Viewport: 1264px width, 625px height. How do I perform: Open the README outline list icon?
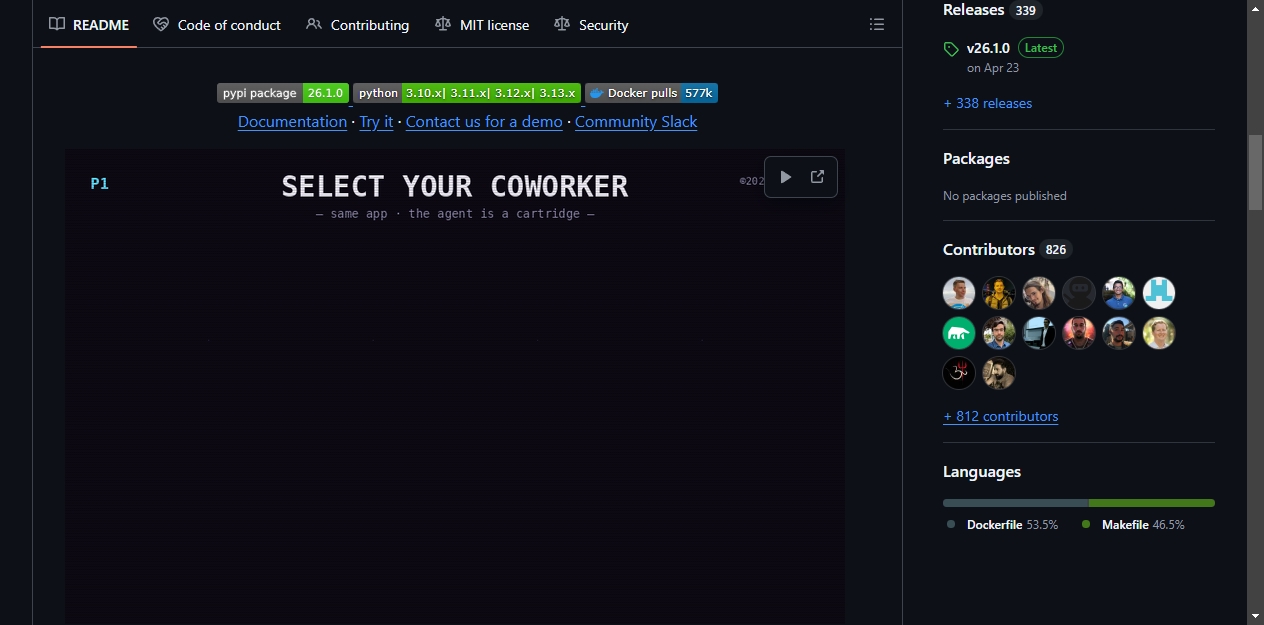pos(877,24)
